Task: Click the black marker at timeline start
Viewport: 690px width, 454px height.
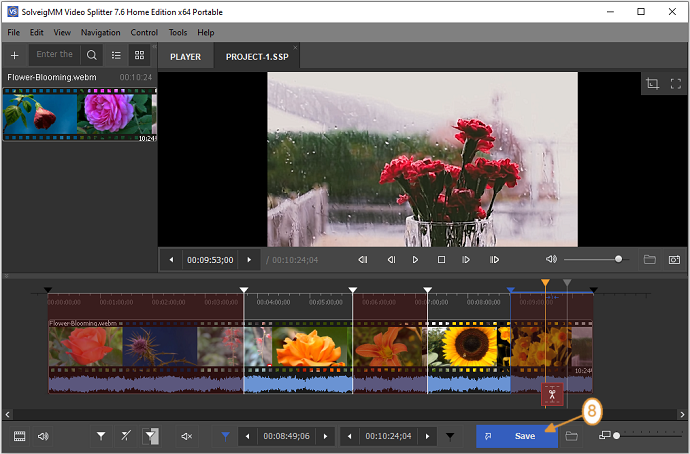Action: (x=48, y=290)
